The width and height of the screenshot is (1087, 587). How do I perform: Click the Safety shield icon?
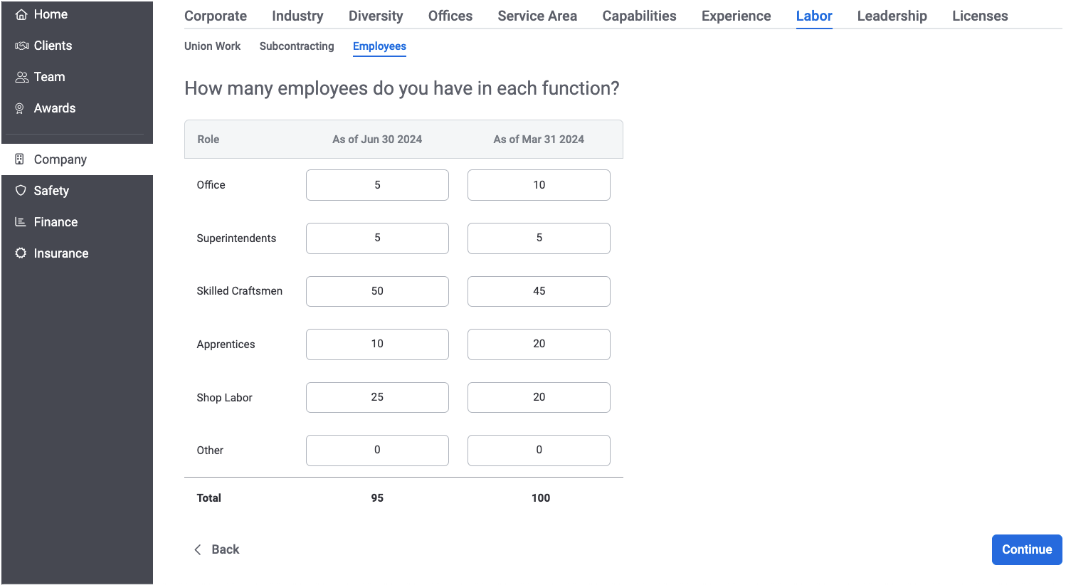tap(21, 191)
